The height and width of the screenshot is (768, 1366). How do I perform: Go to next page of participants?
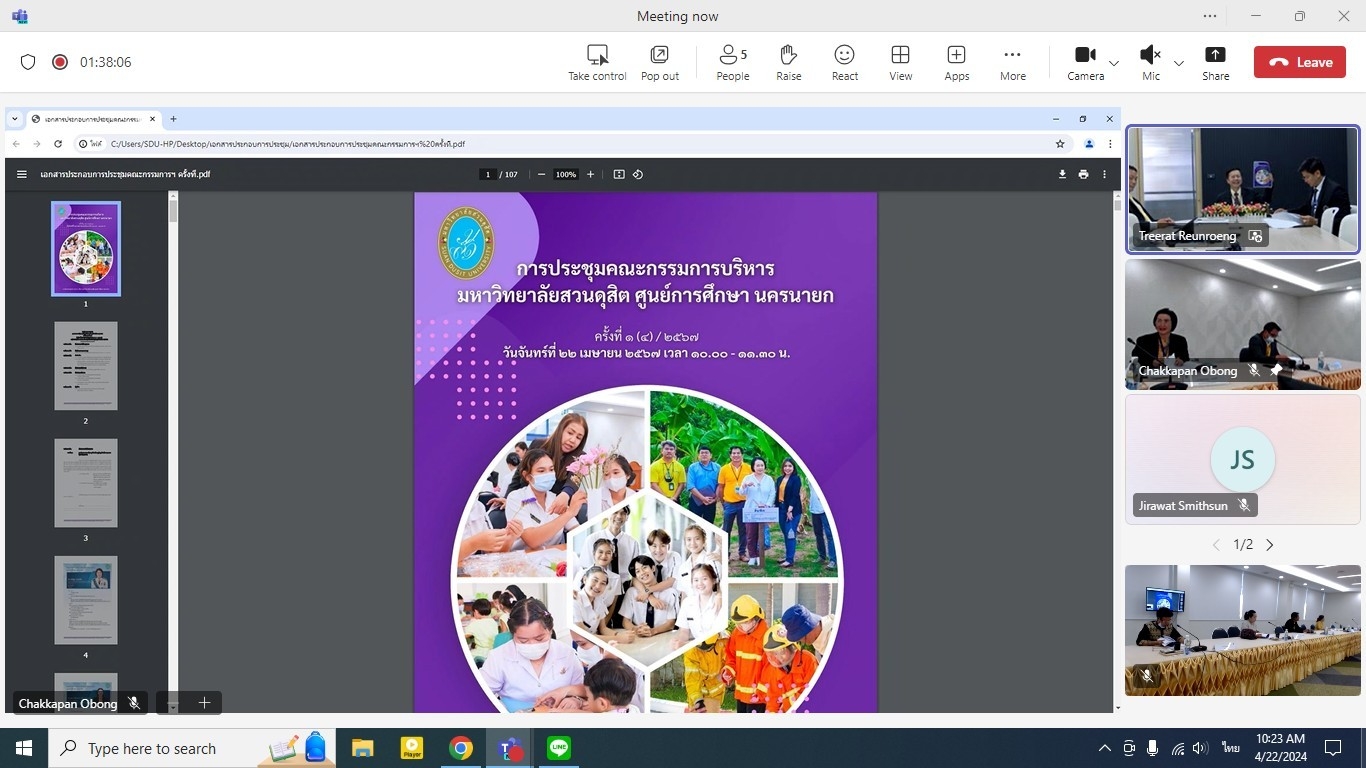[x=1270, y=545]
